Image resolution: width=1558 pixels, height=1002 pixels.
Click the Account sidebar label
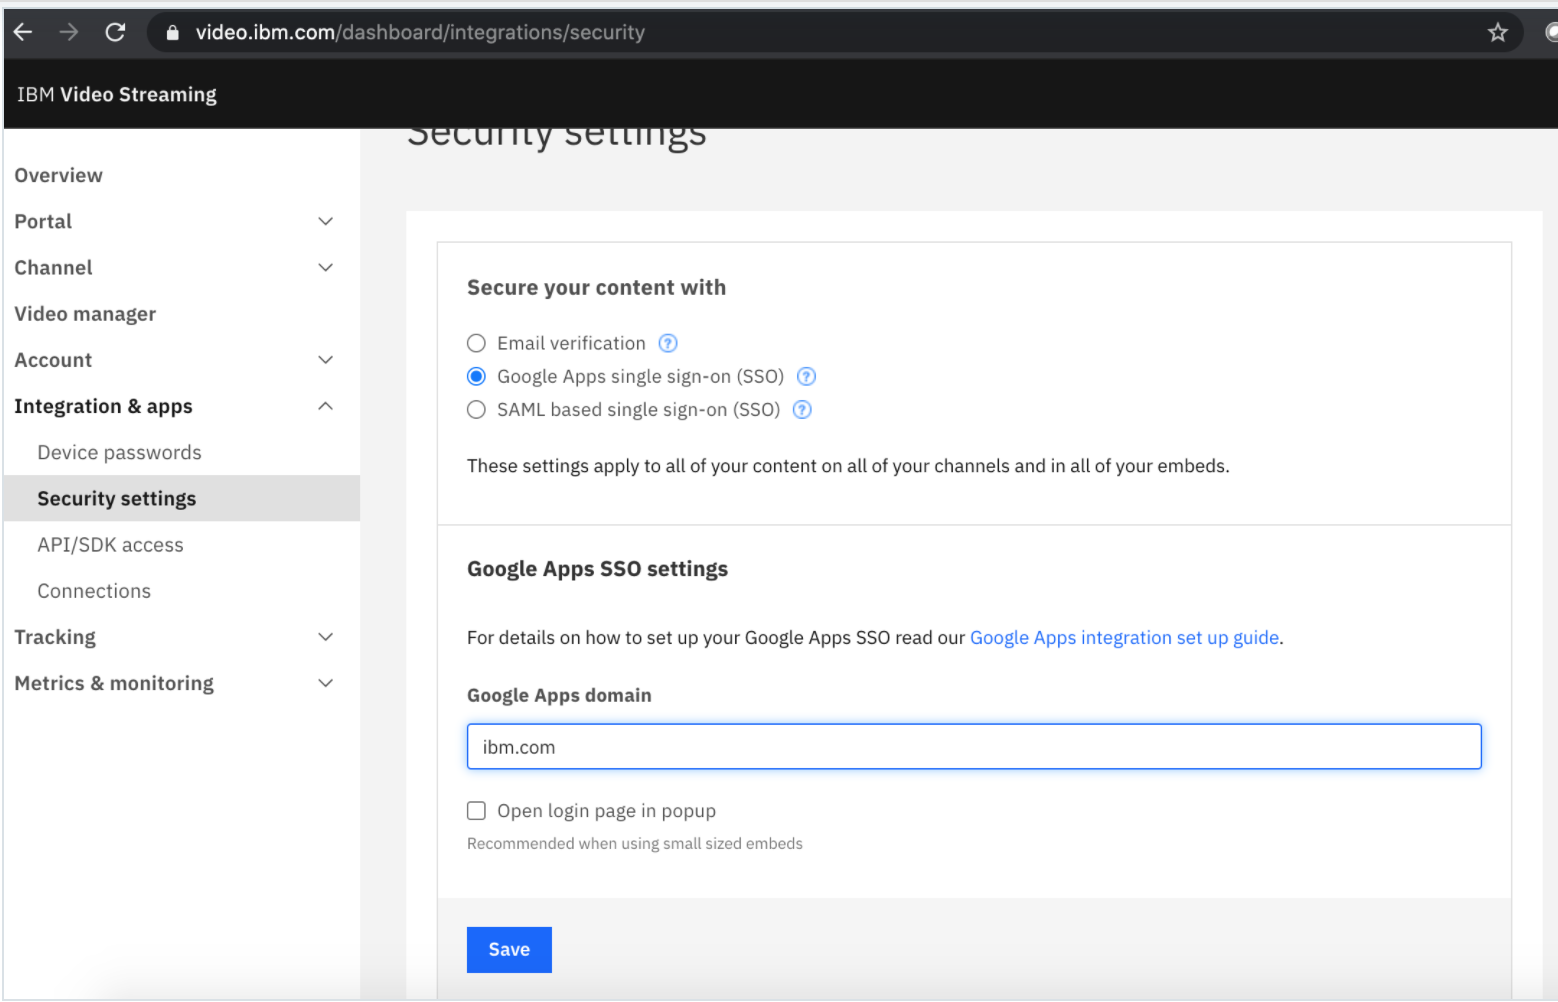click(53, 360)
